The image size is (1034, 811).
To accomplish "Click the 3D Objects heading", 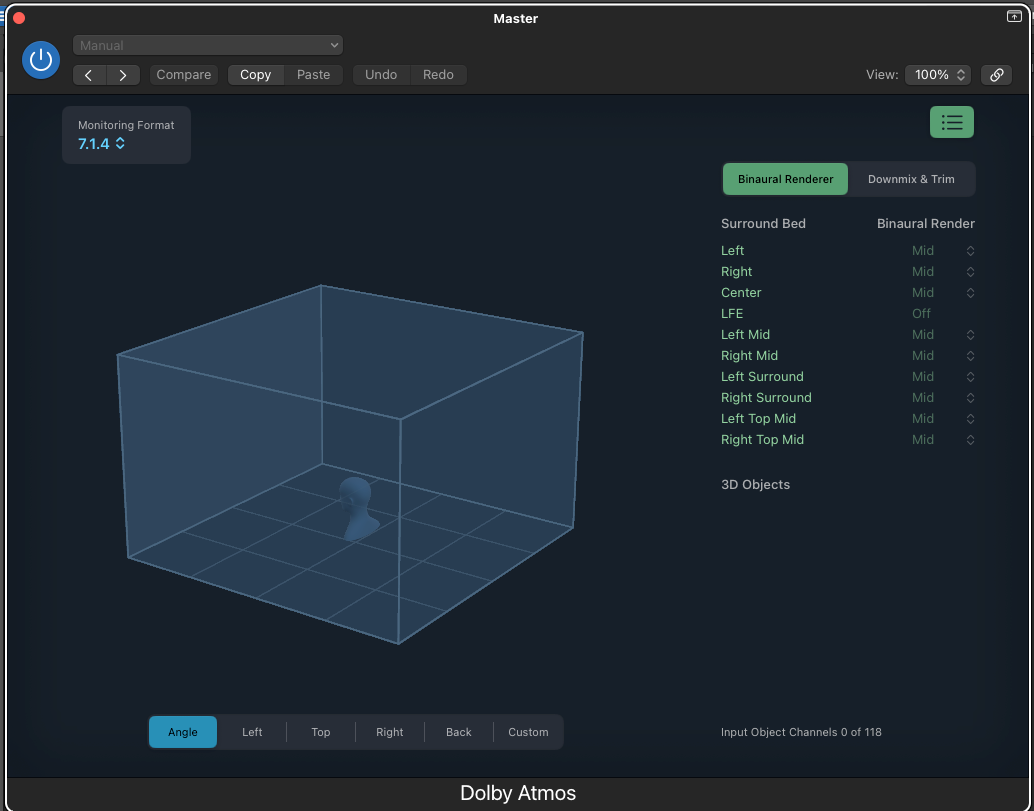I will tap(755, 485).
